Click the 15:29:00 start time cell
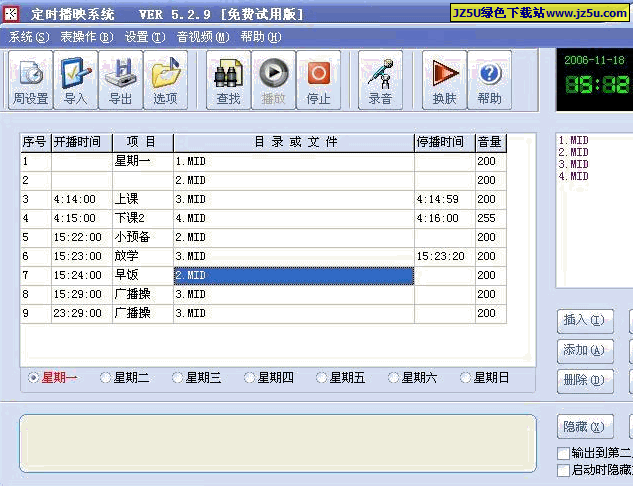 82,294
